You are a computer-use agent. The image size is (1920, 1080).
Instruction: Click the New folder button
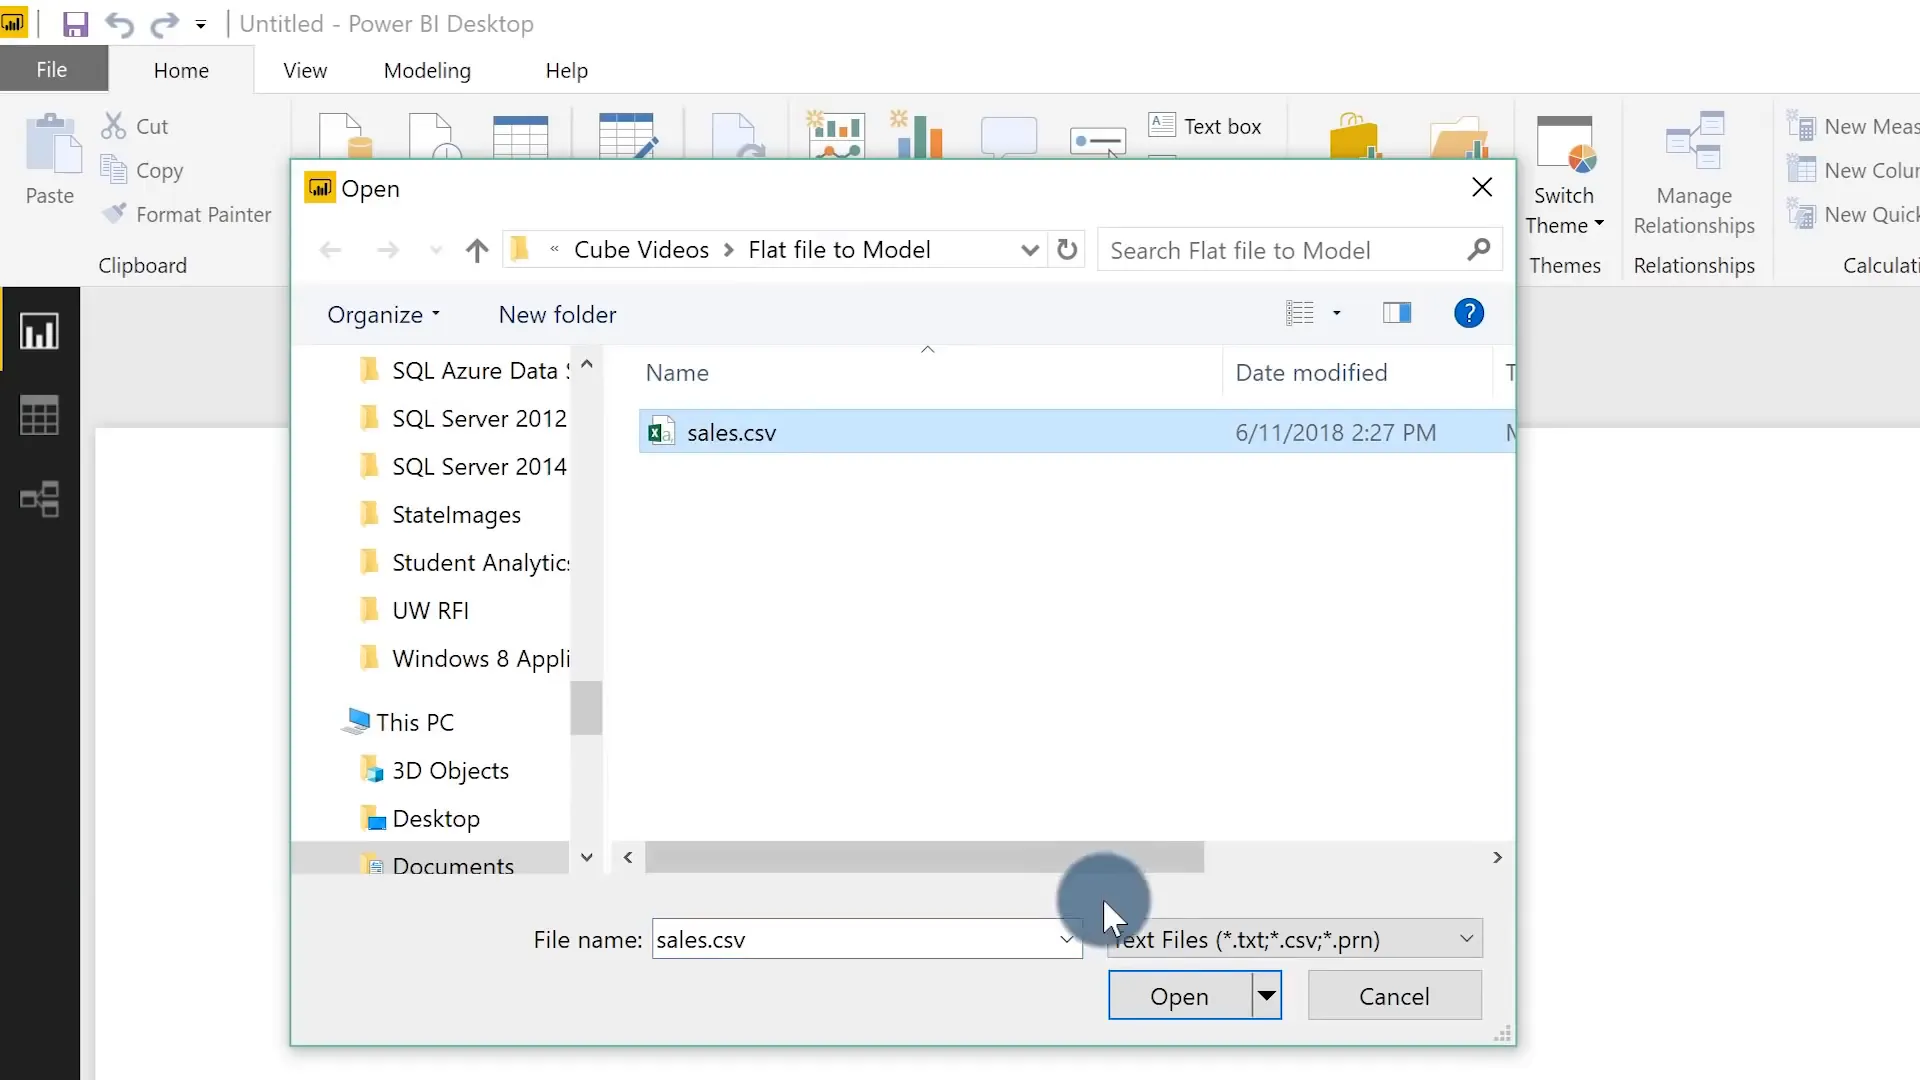557,314
